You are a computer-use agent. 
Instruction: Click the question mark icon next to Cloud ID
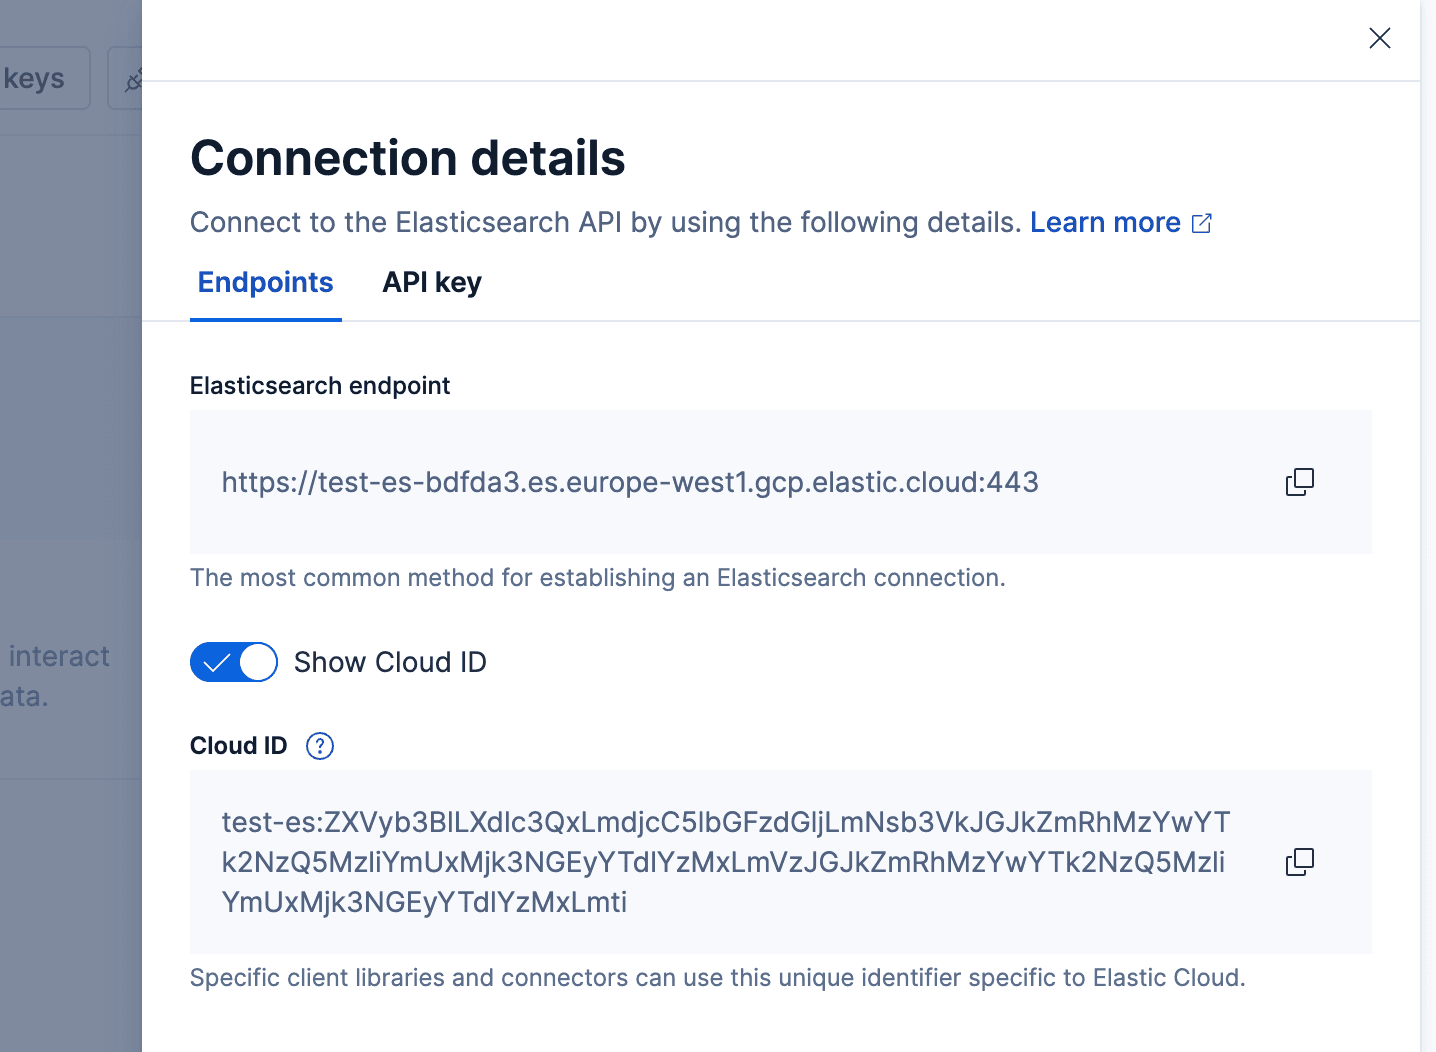tap(319, 745)
